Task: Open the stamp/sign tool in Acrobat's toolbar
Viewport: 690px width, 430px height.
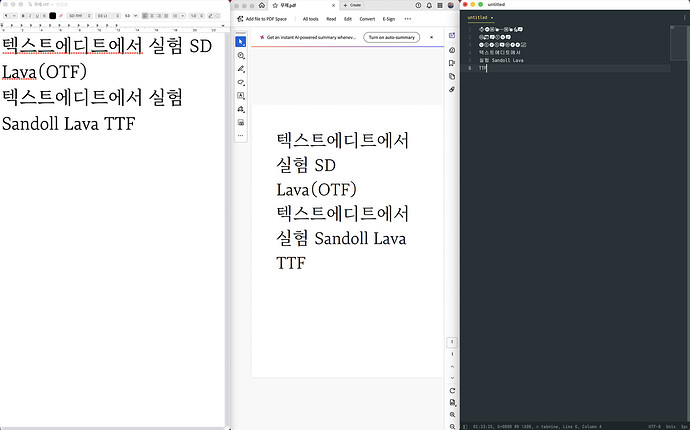Action: [241, 109]
